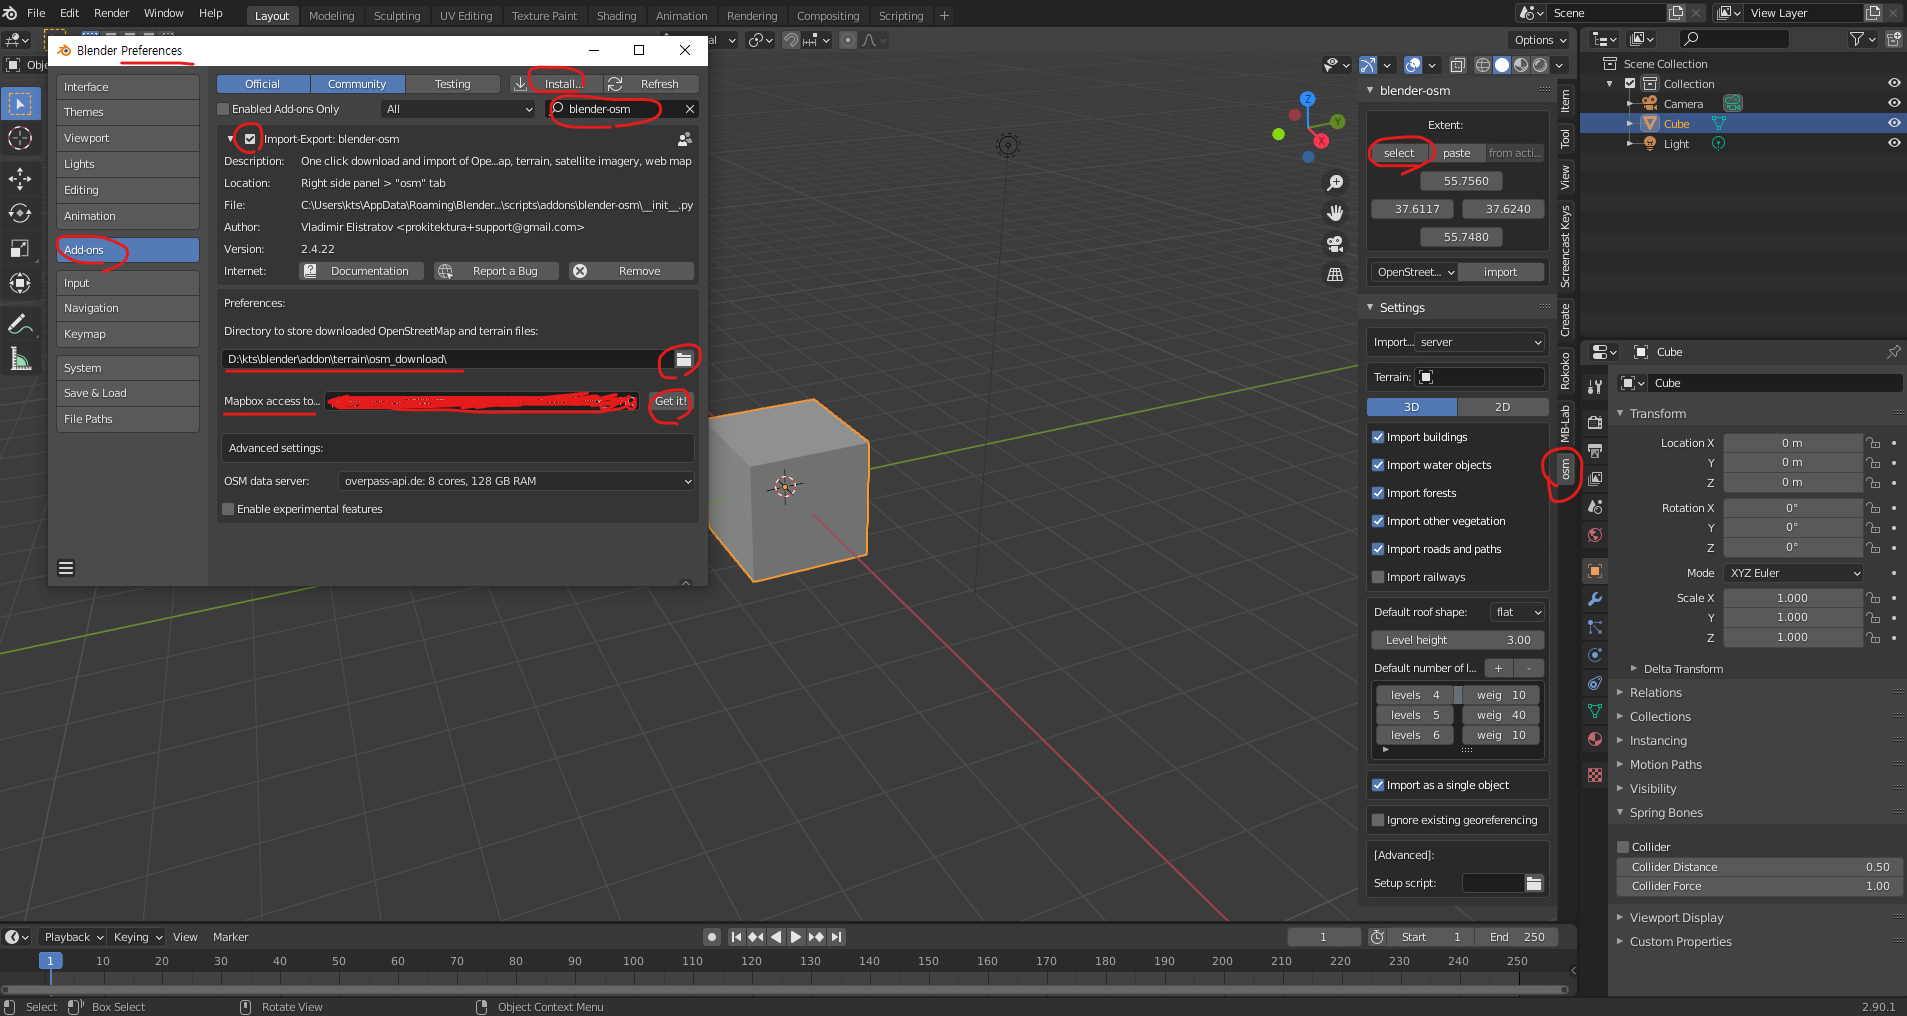Screen dimensions: 1907x1016
Task: Open Default roof shape flat dropdown
Action: 1518,612
